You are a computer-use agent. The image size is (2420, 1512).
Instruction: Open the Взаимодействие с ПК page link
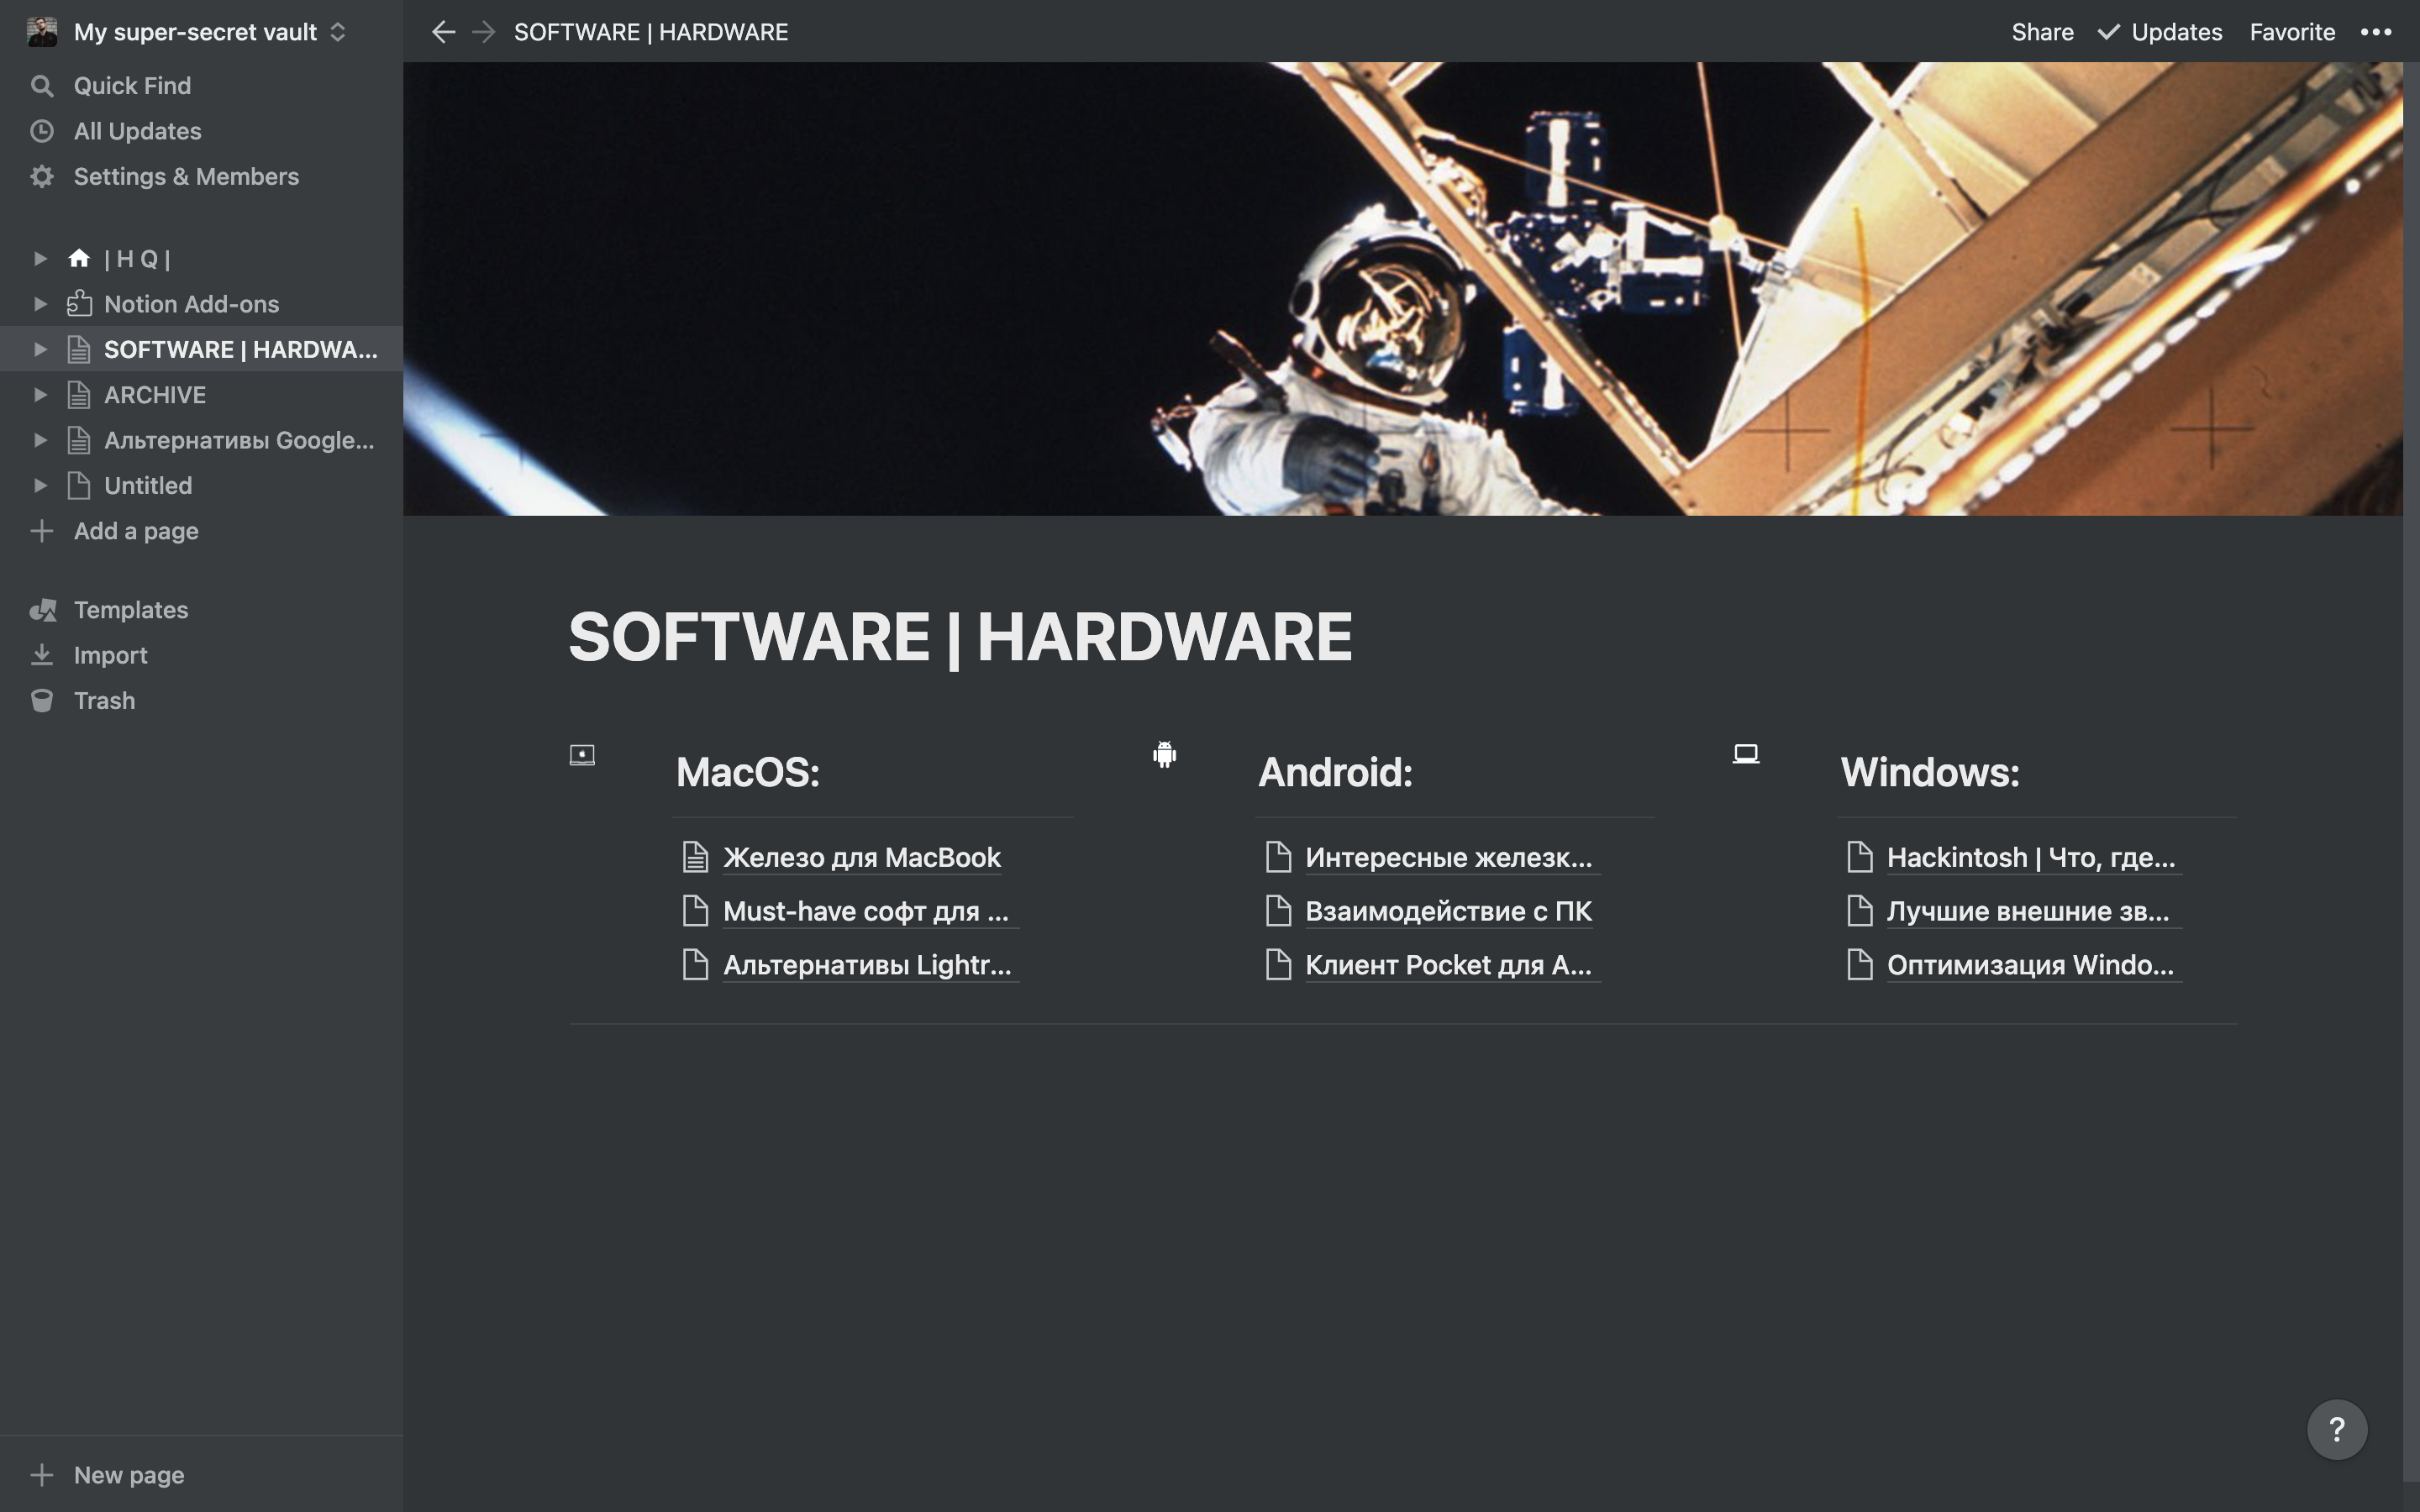tap(1447, 912)
